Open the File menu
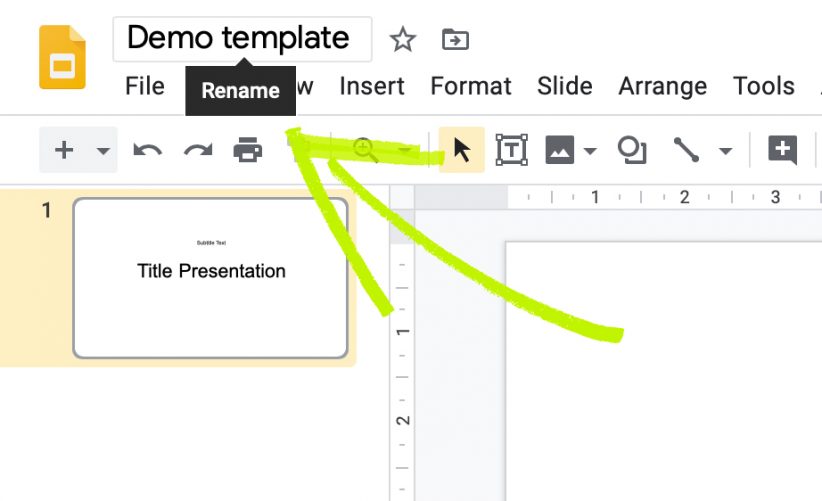822x501 pixels. 145,86
